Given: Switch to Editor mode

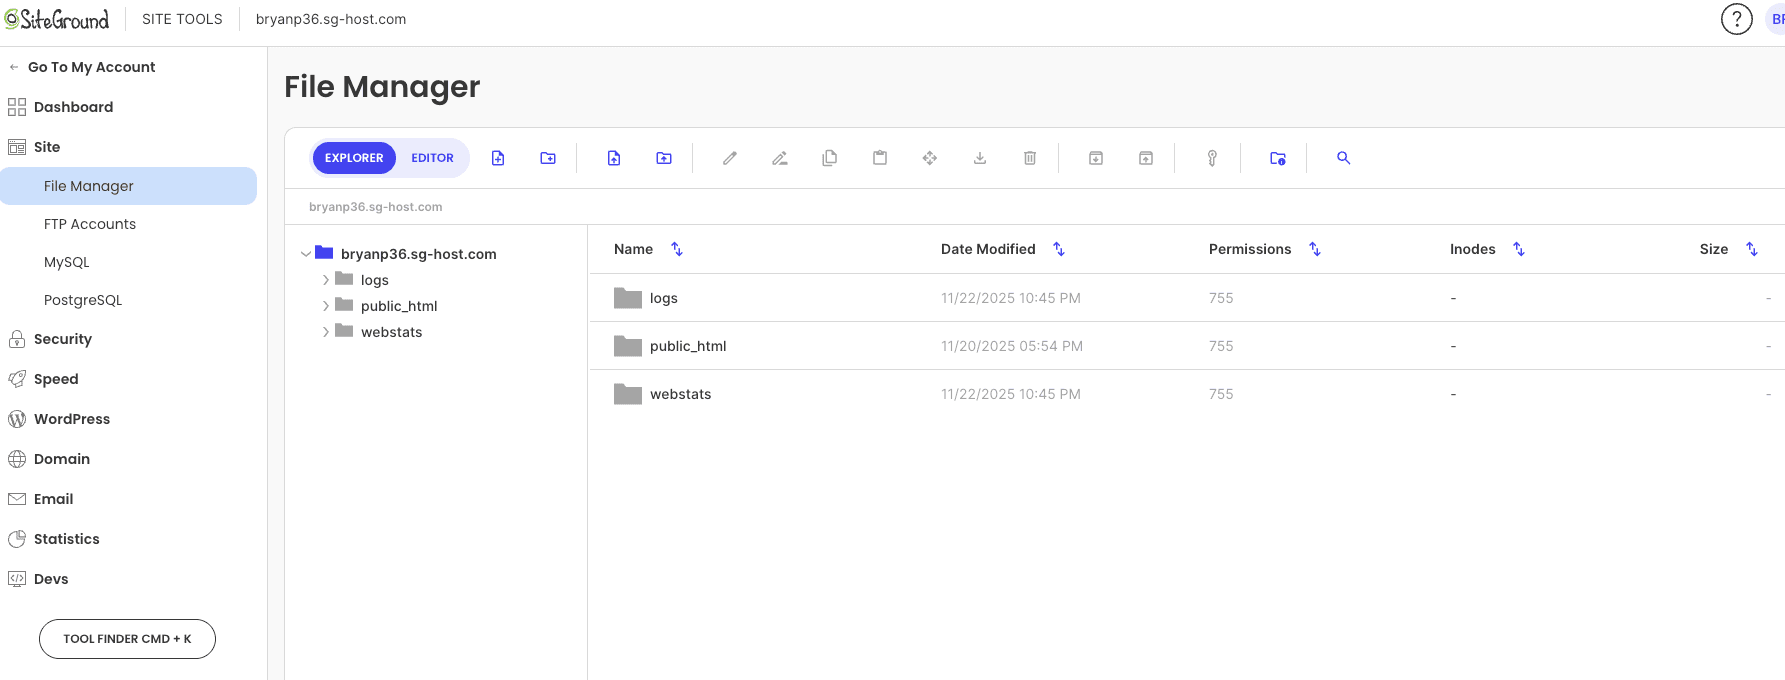Looking at the screenshot, I should coord(432,158).
